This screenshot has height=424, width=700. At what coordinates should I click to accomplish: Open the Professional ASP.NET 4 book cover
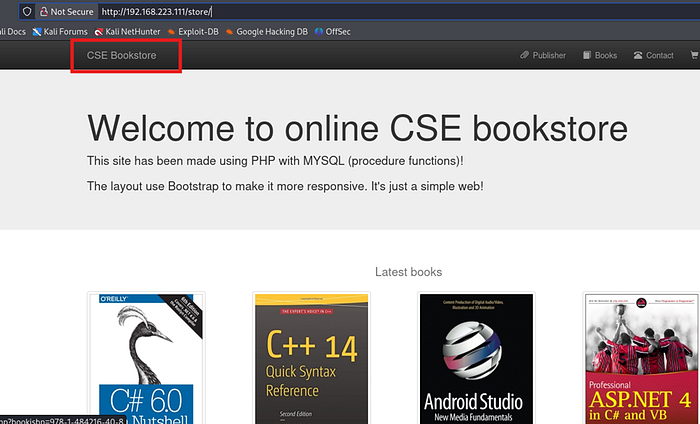pyautogui.click(x=641, y=358)
